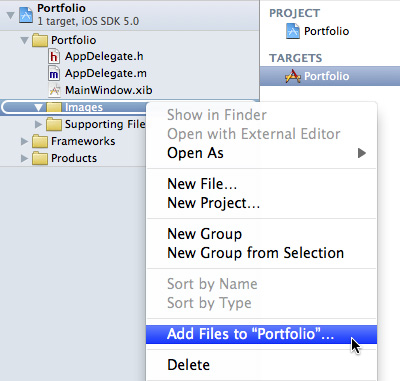Expand the Products group triangle
The width and height of the screenshot is (400, 381).
(24, 158)
